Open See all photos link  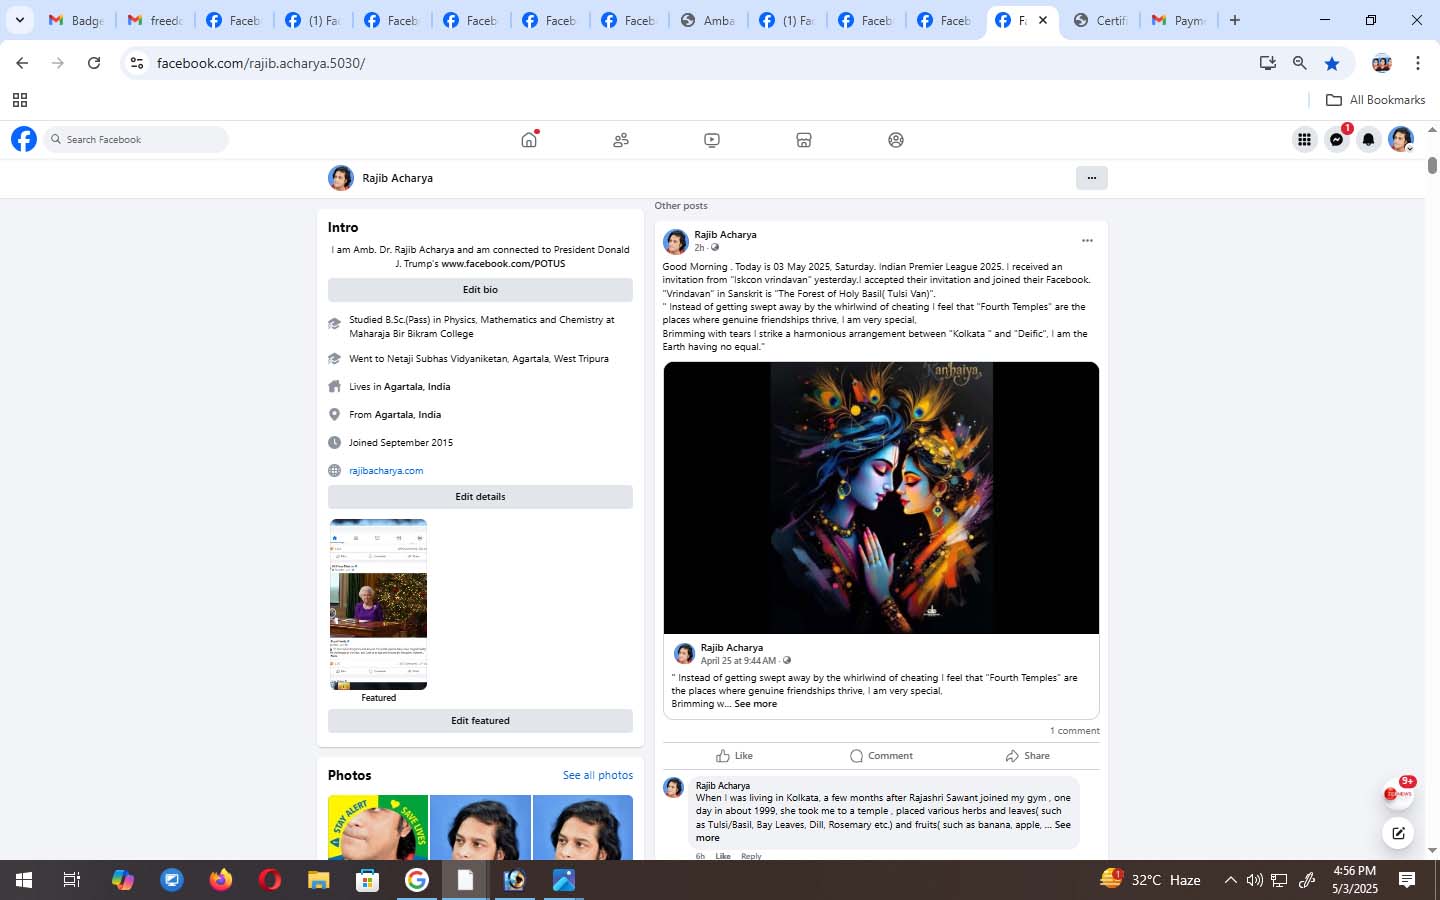(x=597, y=775)
